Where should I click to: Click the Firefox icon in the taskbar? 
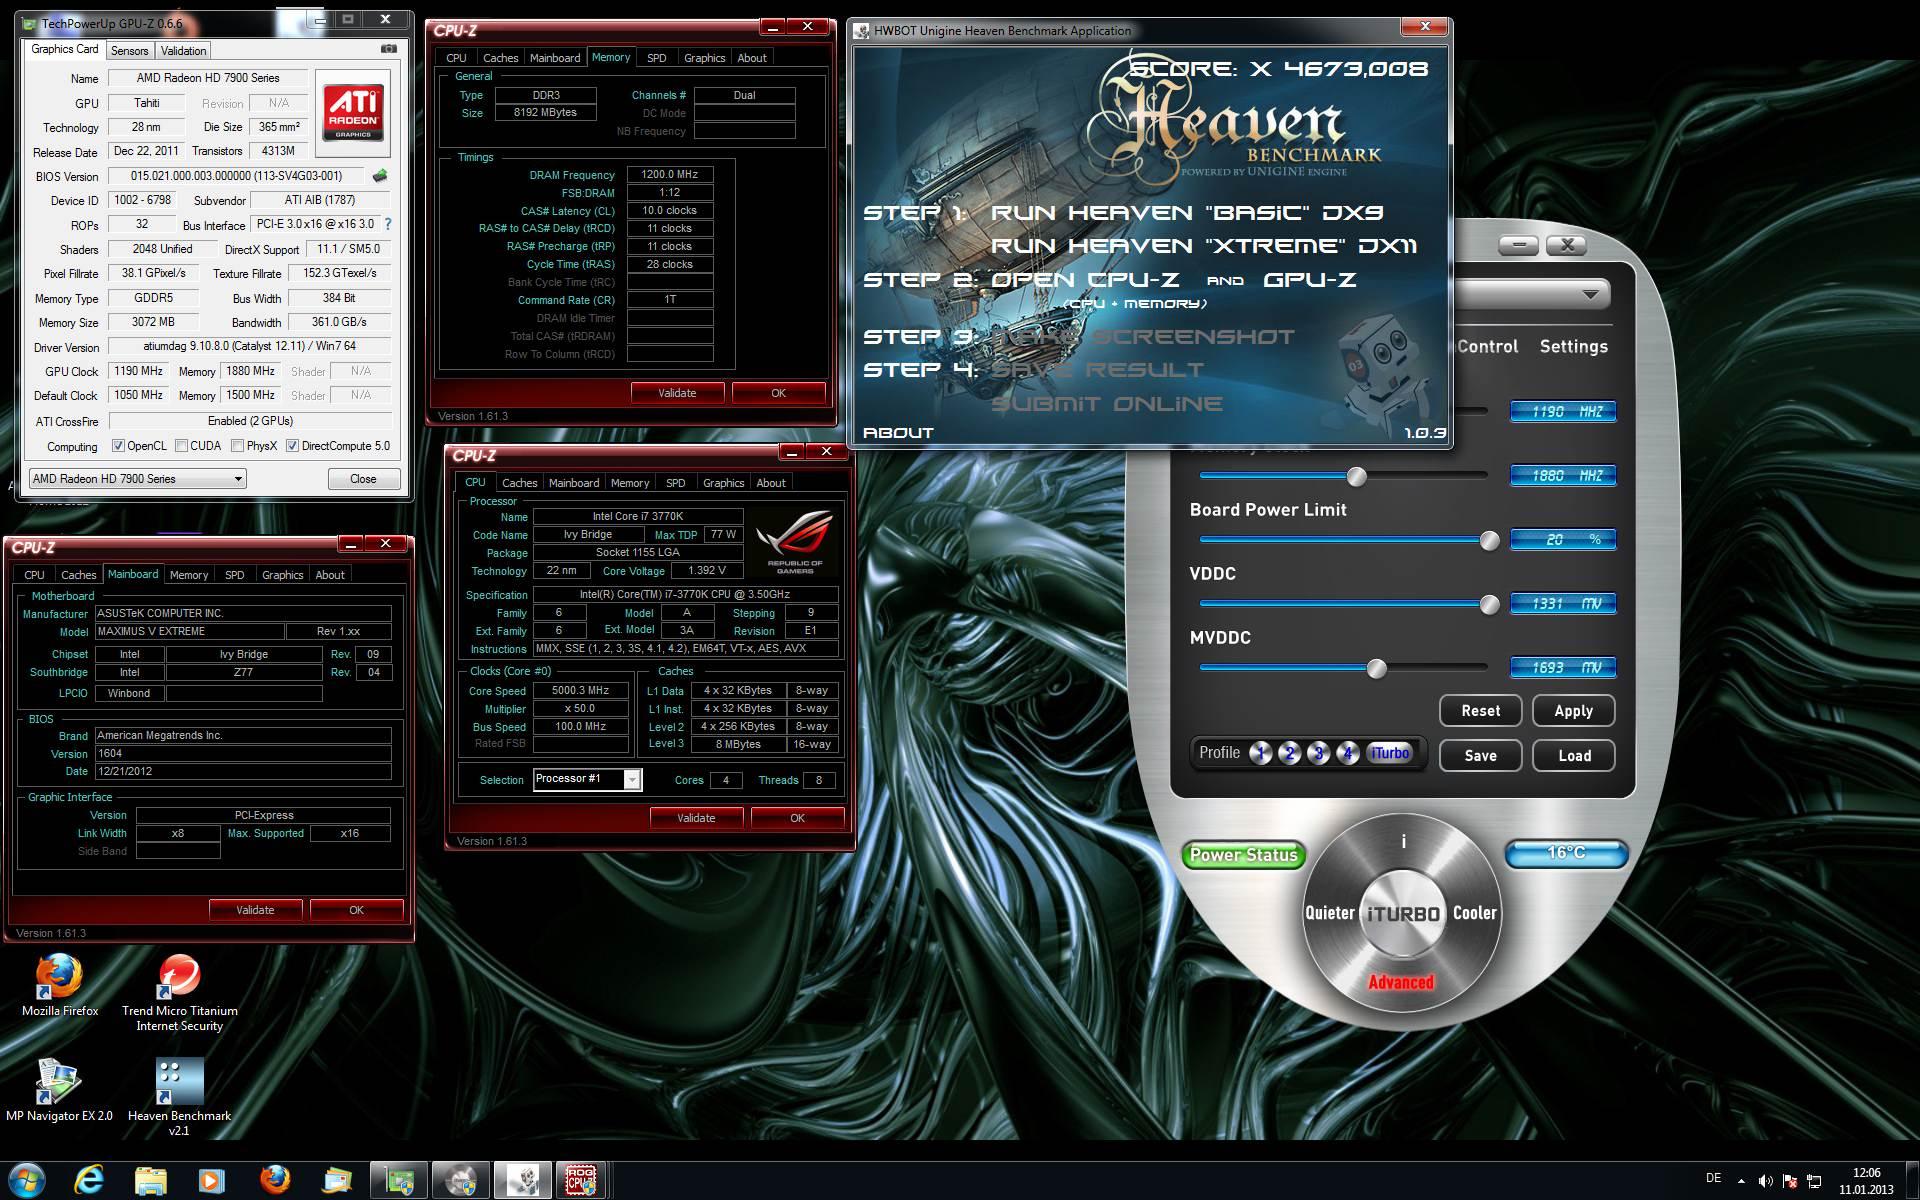point(274,1181)
